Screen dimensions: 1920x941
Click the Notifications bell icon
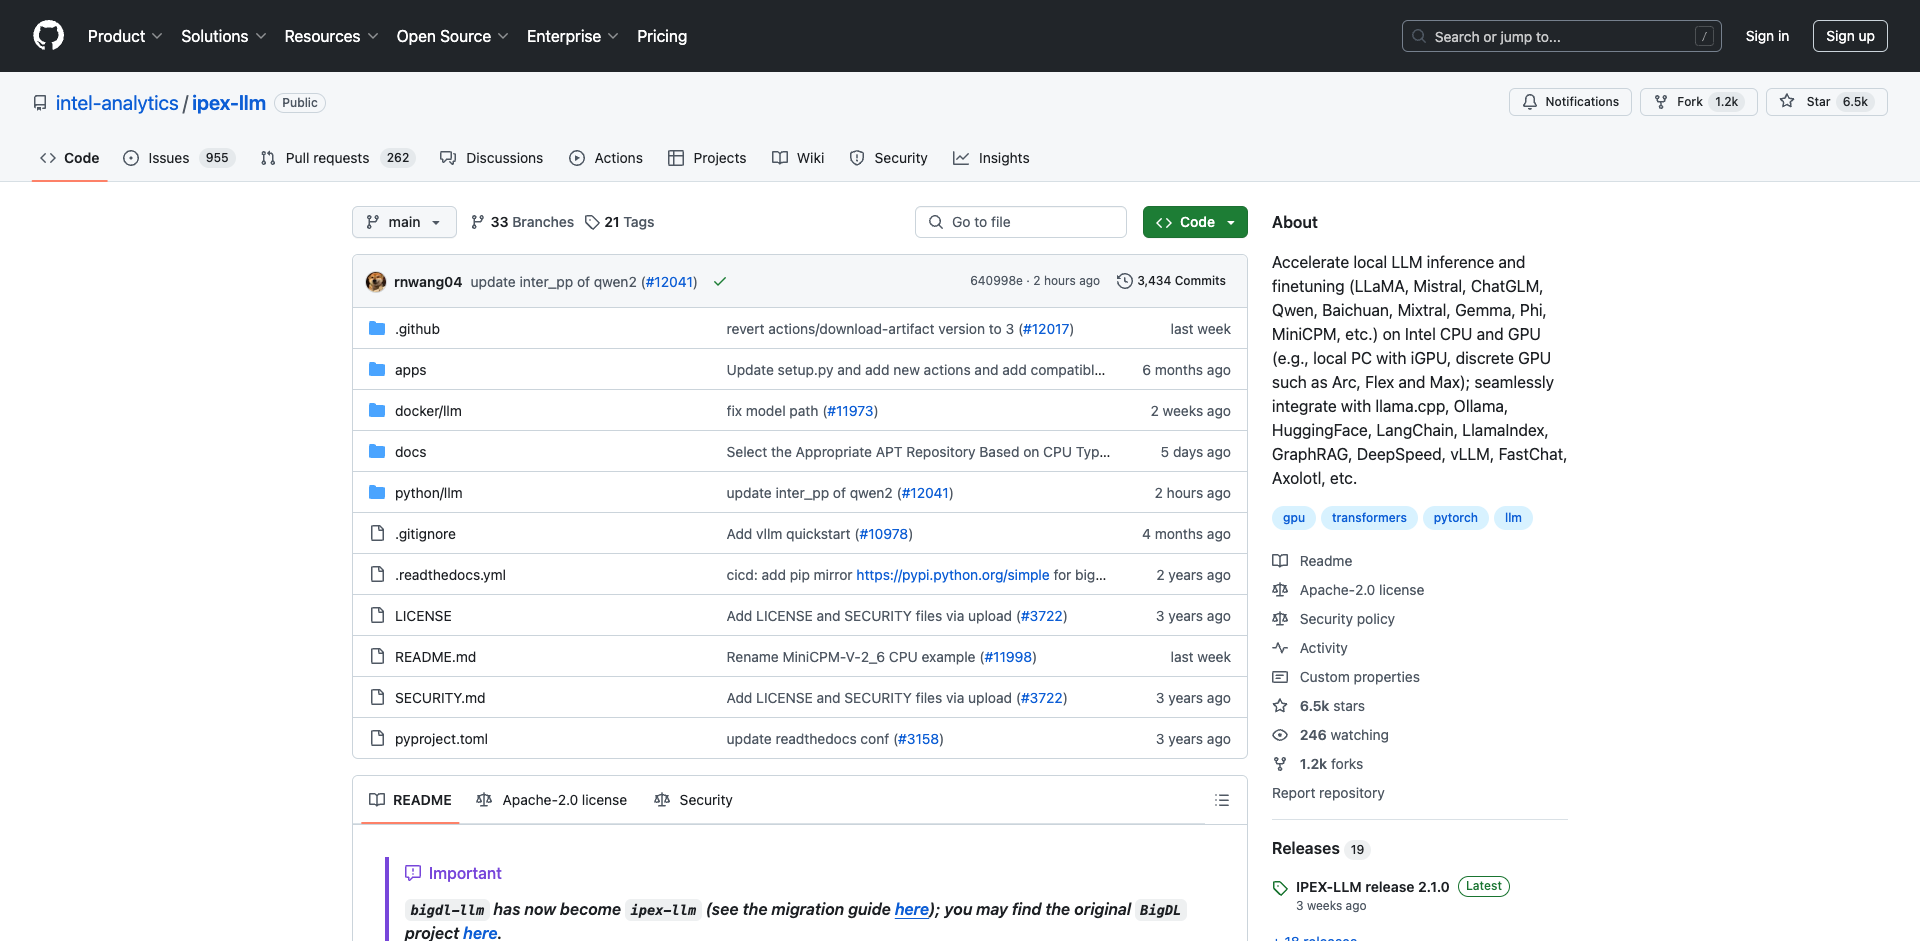(1530, 102)
